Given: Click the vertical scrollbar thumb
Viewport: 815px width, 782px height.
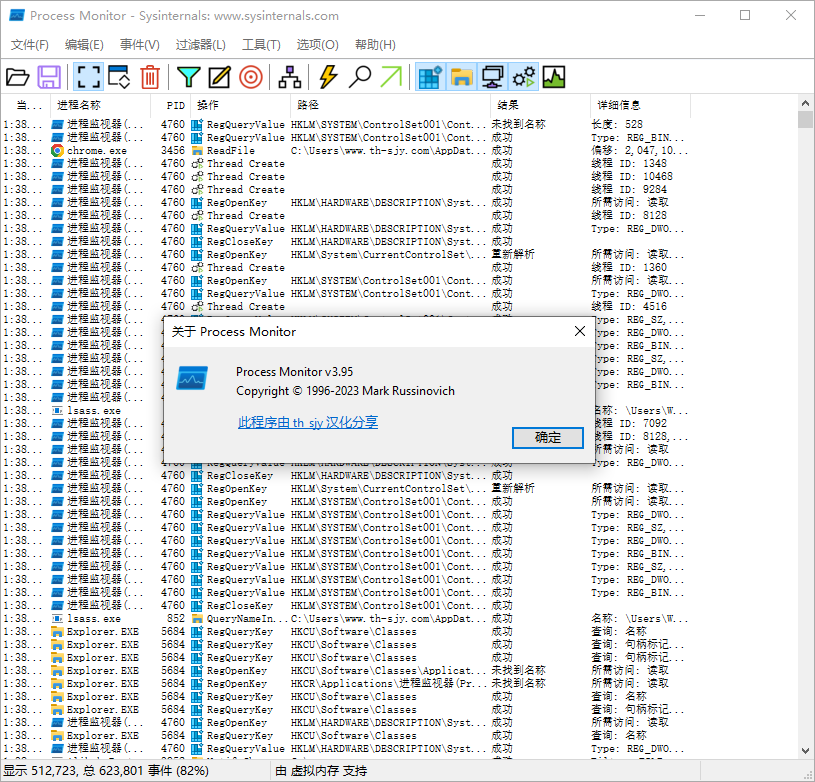Looking at the screenshot, I should pos(806,120).
